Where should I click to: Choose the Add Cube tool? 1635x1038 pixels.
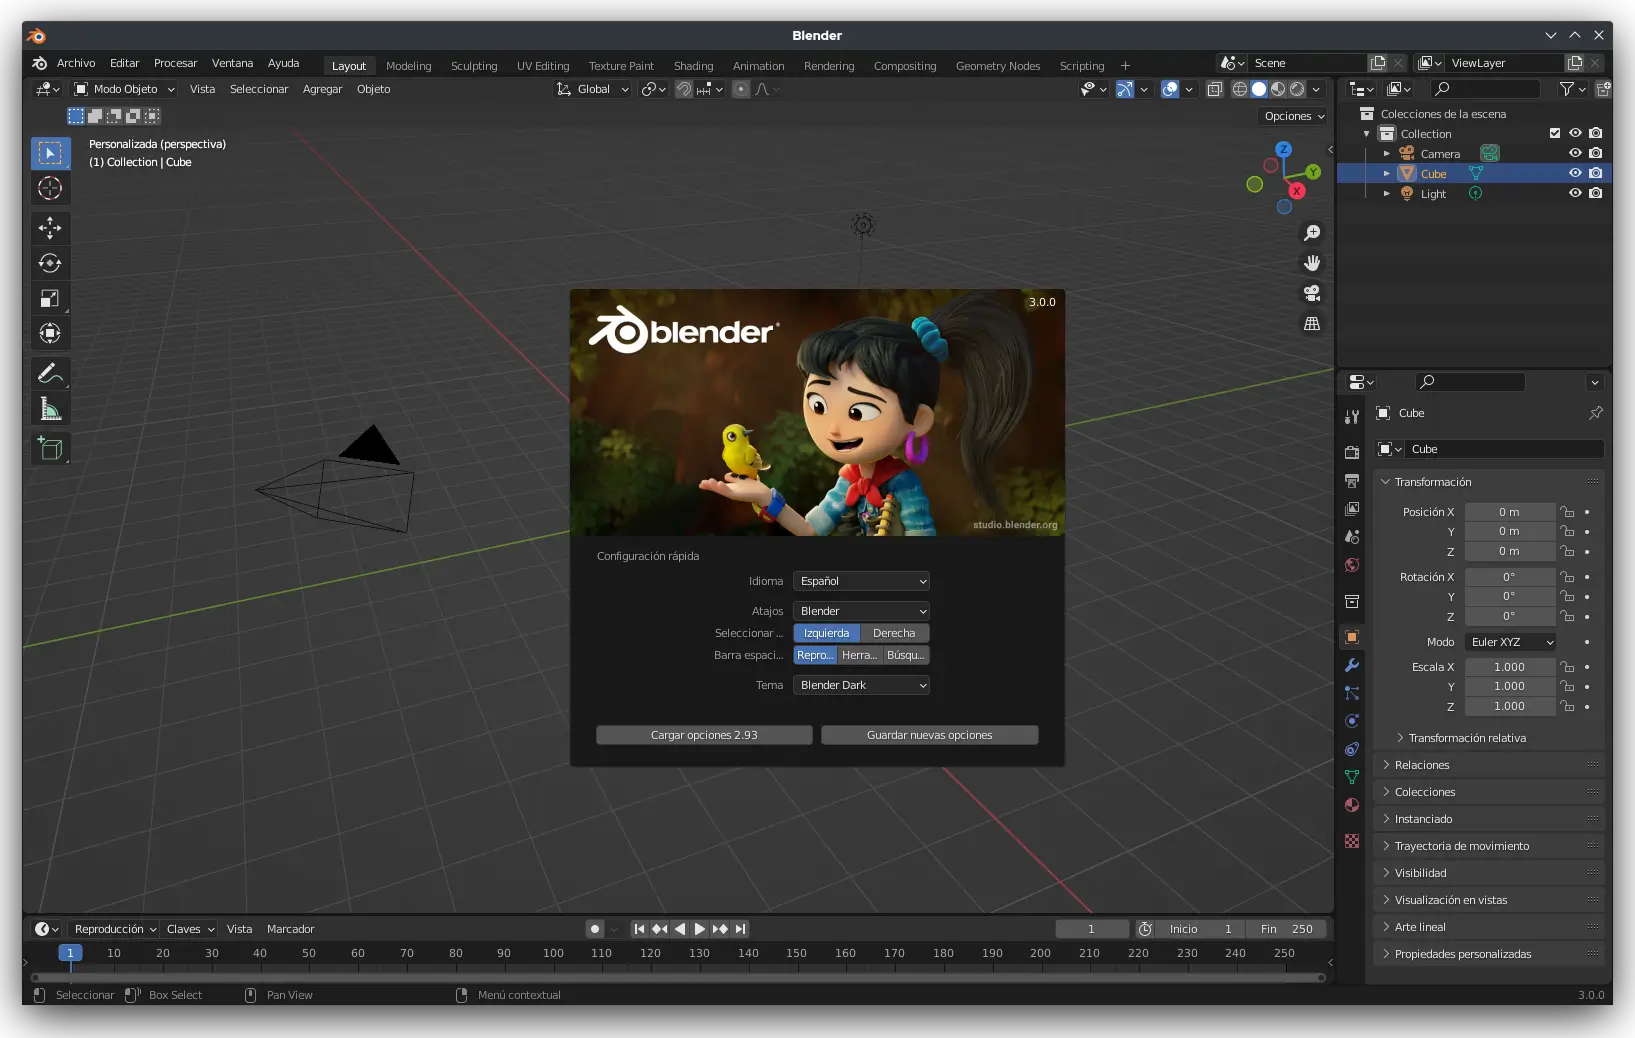(50, 449)
